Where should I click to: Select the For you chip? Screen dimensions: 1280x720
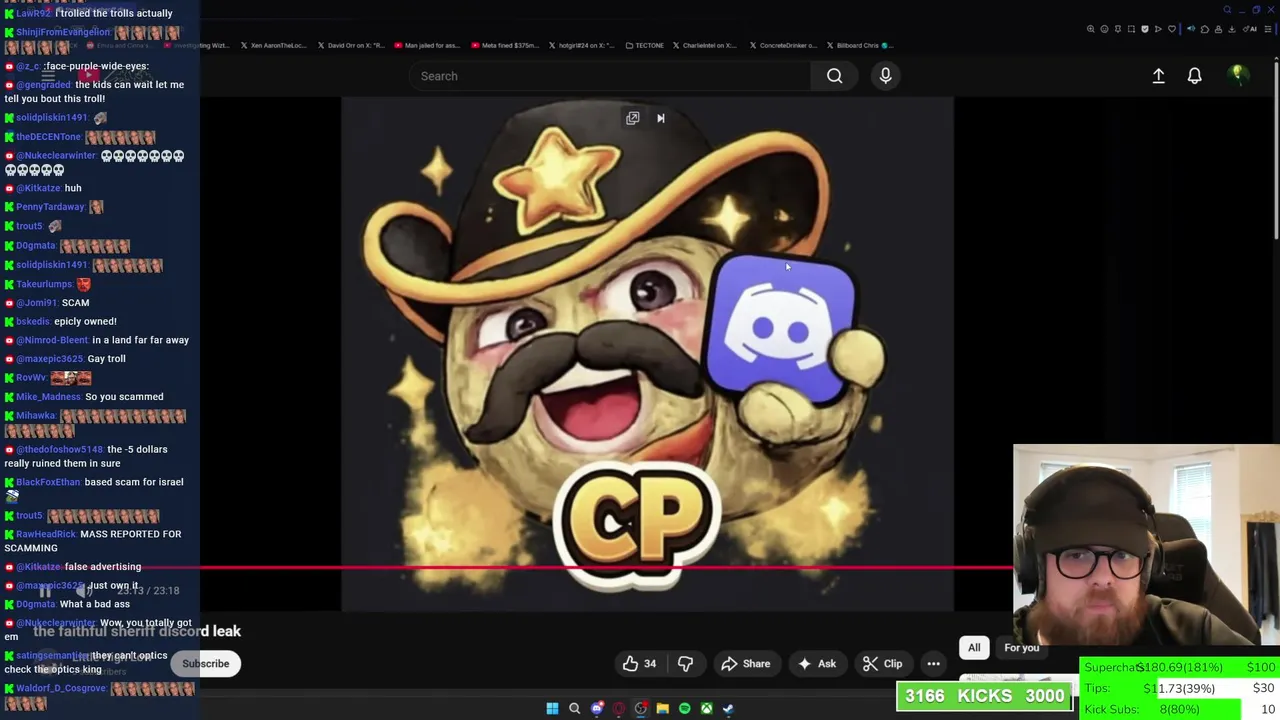tap(1021, 648)
